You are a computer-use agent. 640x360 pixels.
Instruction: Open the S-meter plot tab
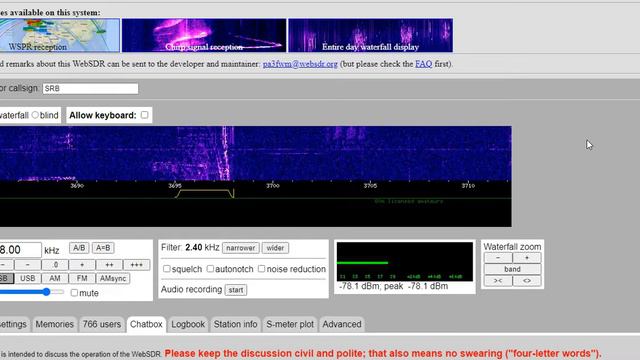click(x=290, y=324)
